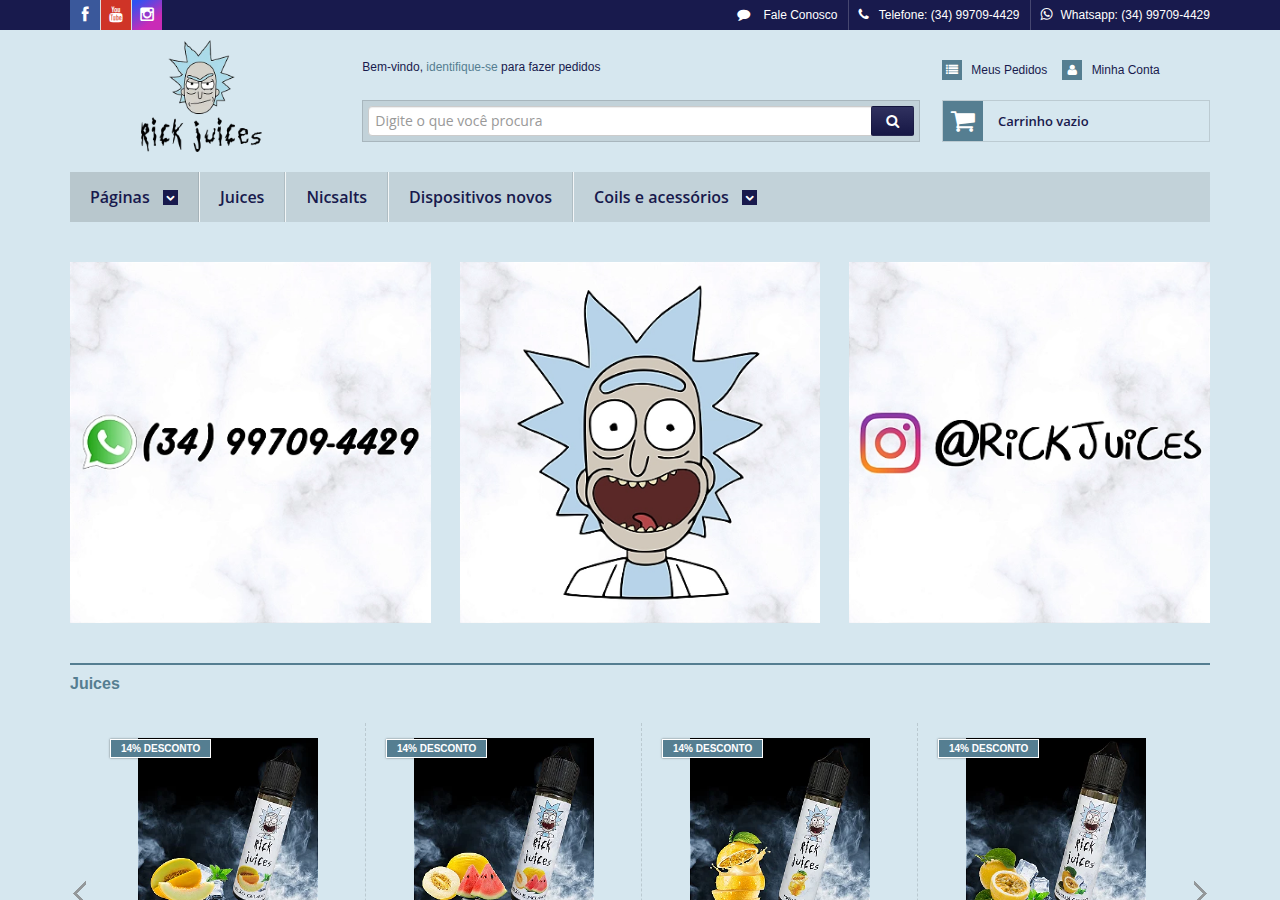Open the Juices menu item
1280x900 pixels.
click(x=242, y=197)
